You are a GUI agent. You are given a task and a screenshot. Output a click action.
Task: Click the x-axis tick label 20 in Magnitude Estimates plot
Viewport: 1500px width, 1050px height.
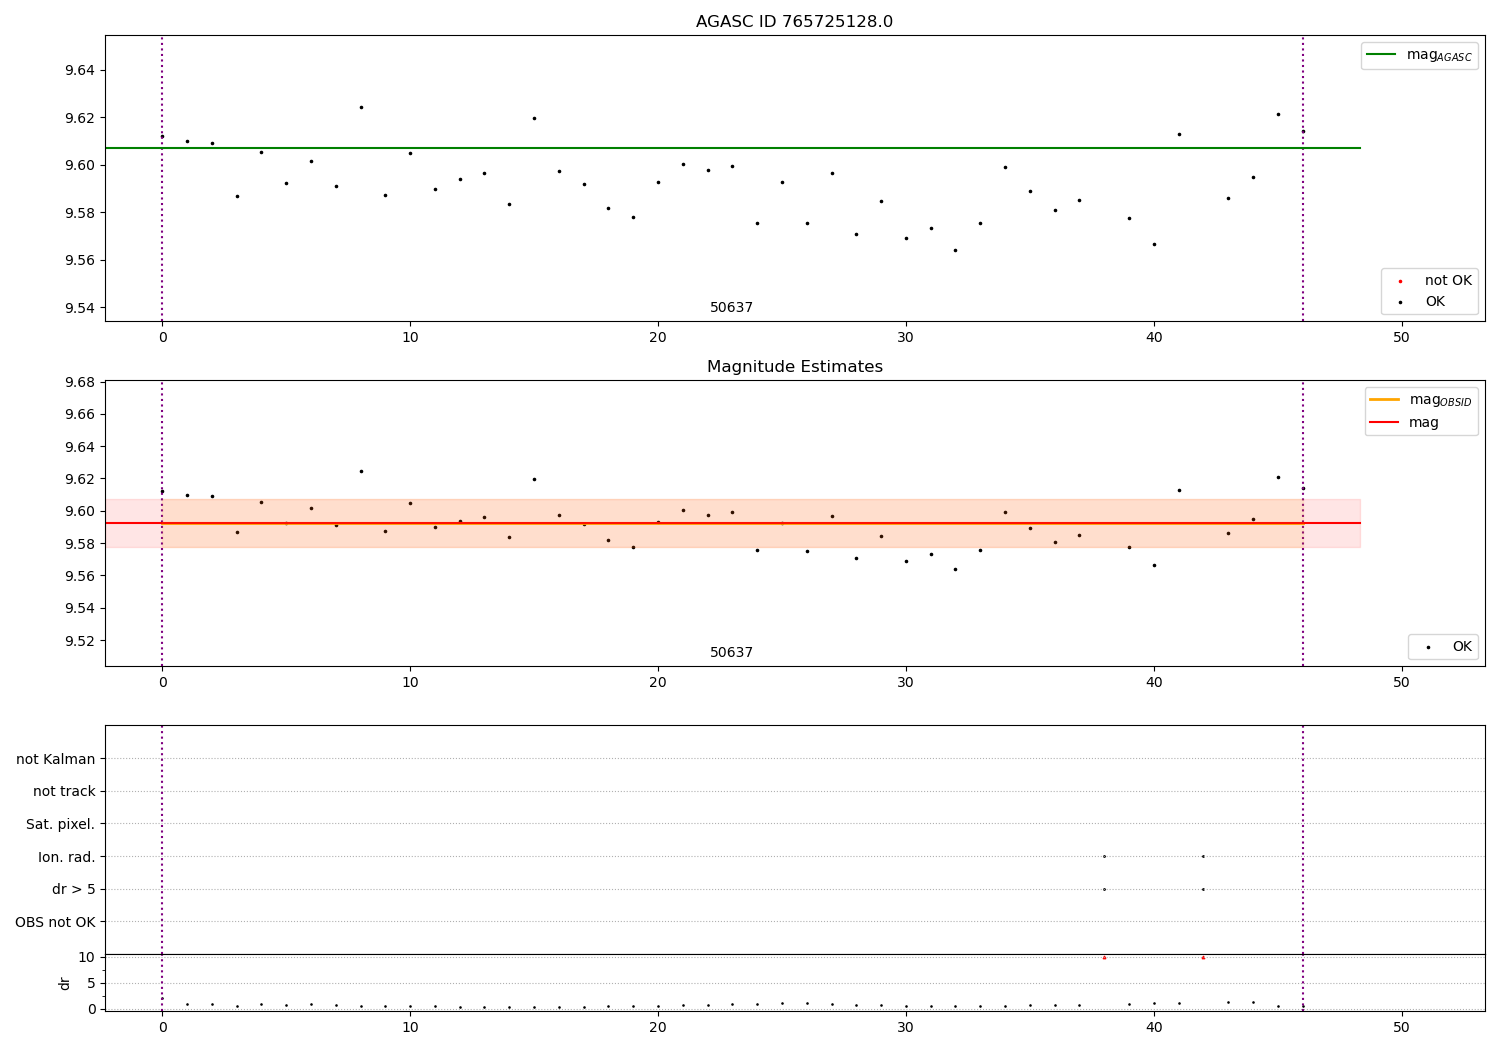click(658, 683)
